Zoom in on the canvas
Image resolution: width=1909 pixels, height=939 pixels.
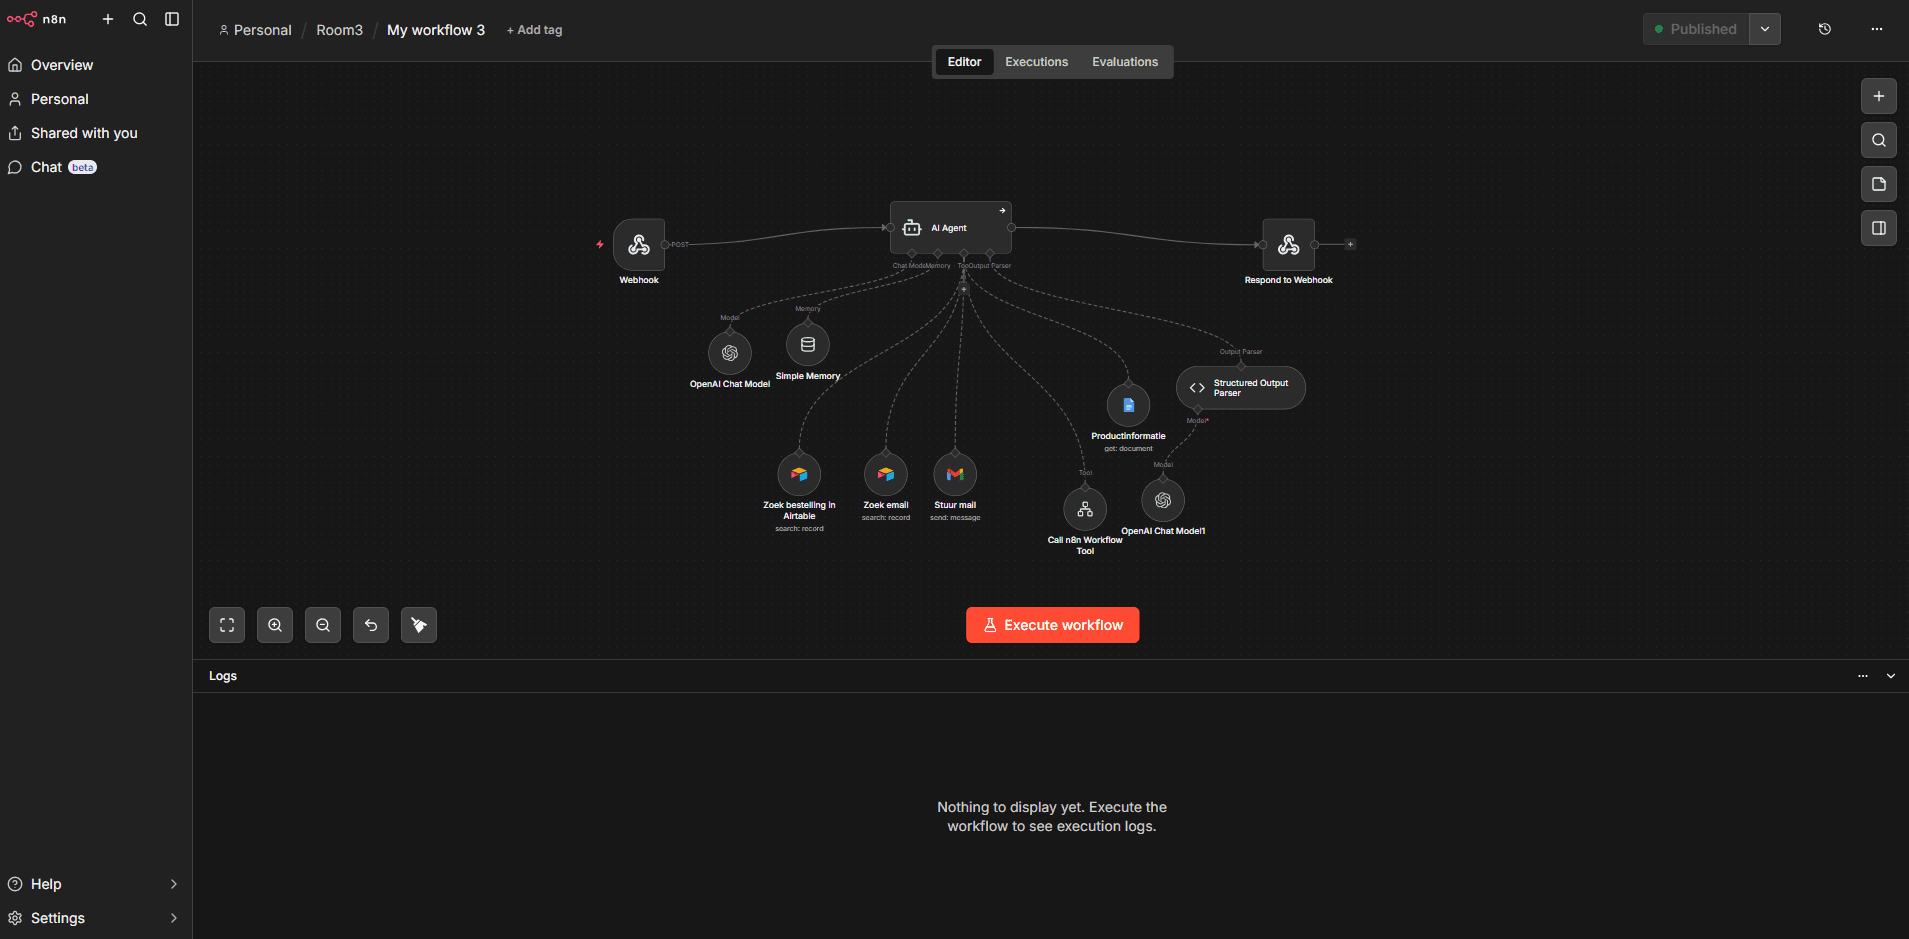tap(275, 625)
